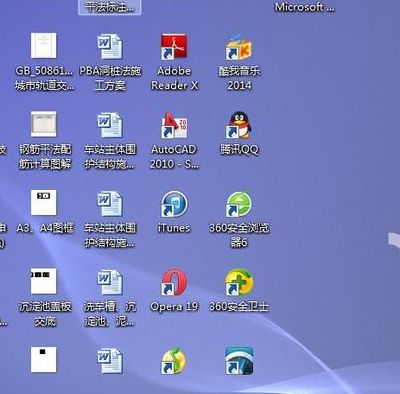Click the Microsoft label at the top
The height and width of the screenshot is (394, 400).
click(304, 7)
